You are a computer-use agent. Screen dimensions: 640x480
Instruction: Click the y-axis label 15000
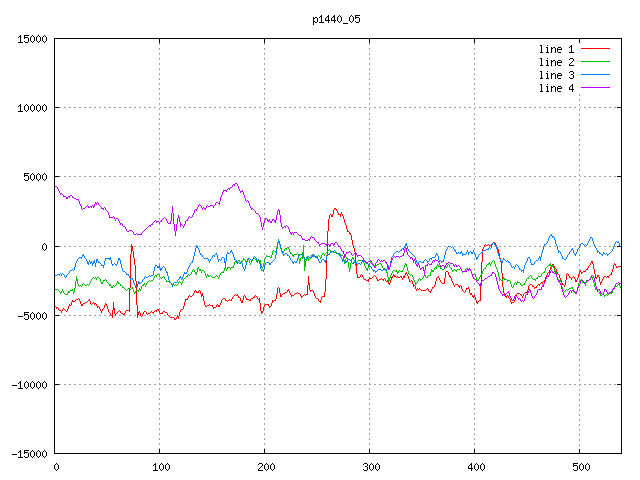pos(32,39)
